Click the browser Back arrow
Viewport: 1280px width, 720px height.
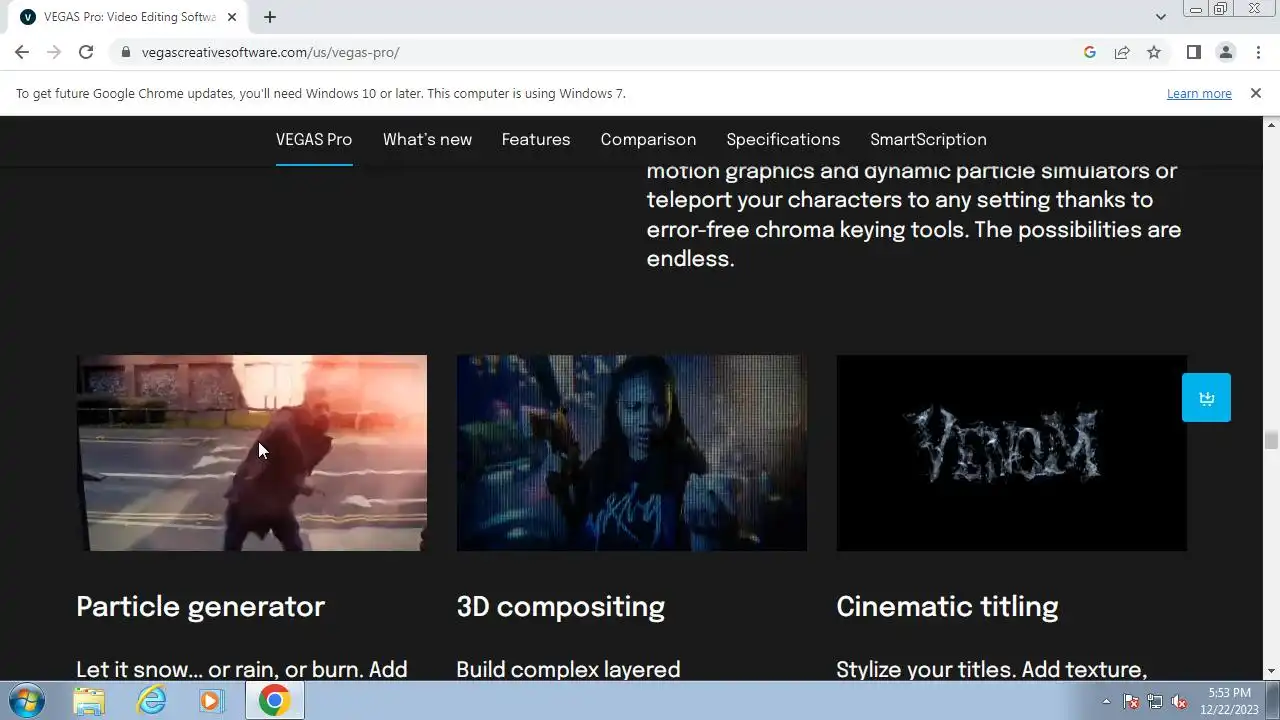tap(22, 52)
